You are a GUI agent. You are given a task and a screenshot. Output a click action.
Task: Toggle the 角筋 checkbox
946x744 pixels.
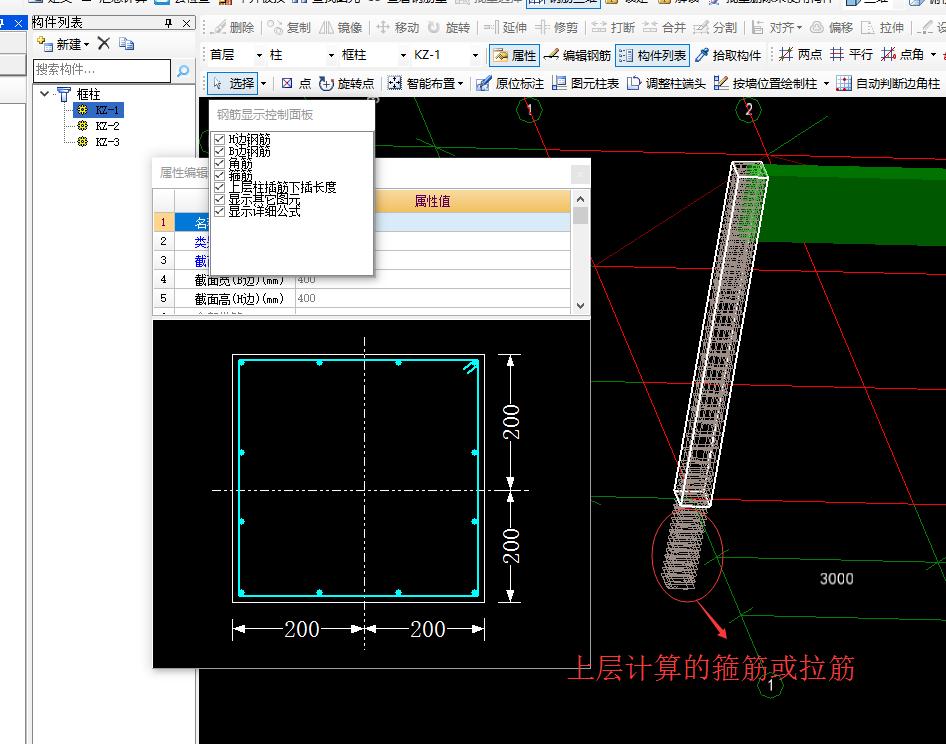pos(220,164)
